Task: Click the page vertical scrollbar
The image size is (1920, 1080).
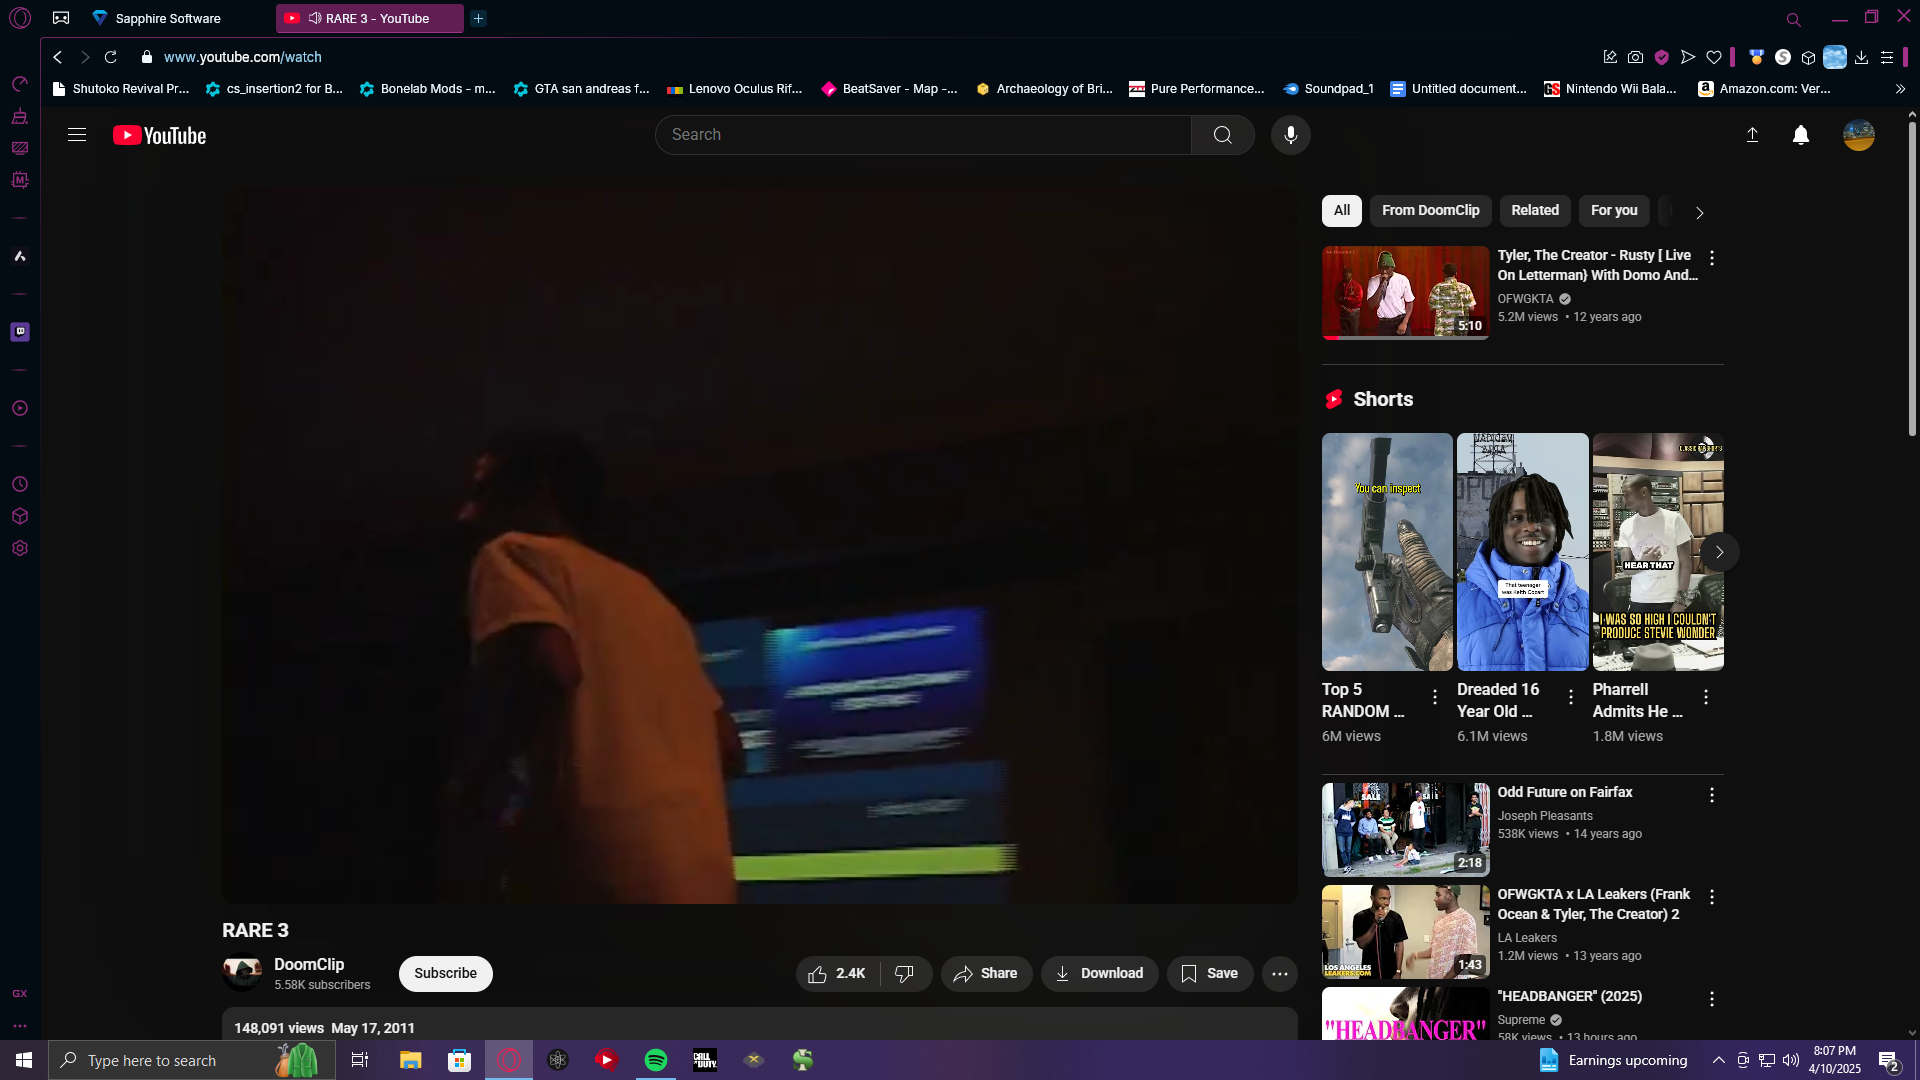Action: [1911, 280]
